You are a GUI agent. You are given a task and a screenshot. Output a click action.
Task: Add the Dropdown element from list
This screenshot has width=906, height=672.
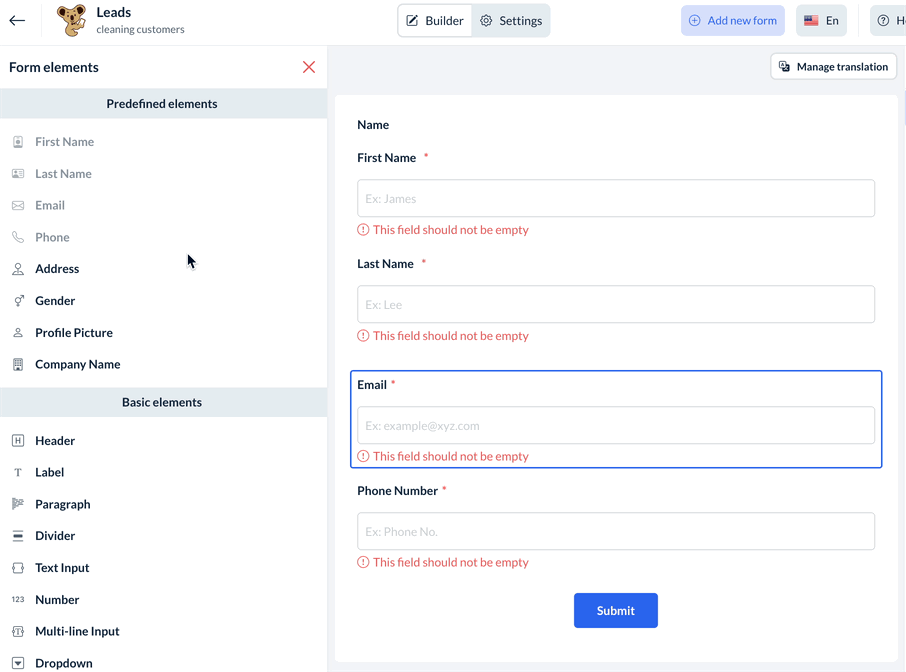tap(63, 663)
